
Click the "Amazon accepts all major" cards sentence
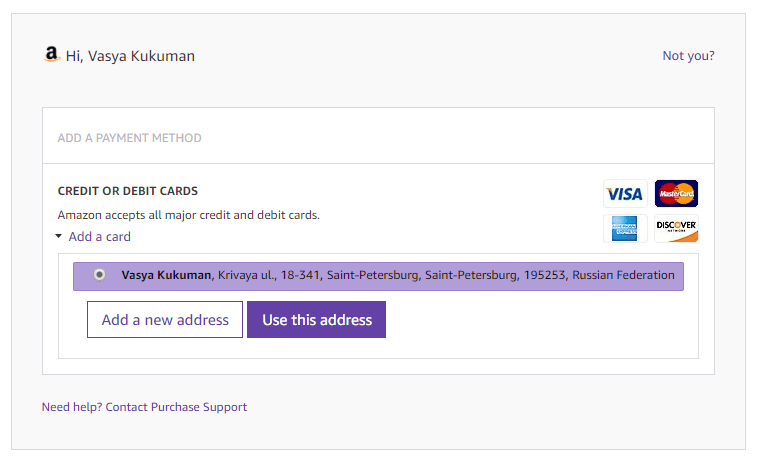tap(188, 215)
